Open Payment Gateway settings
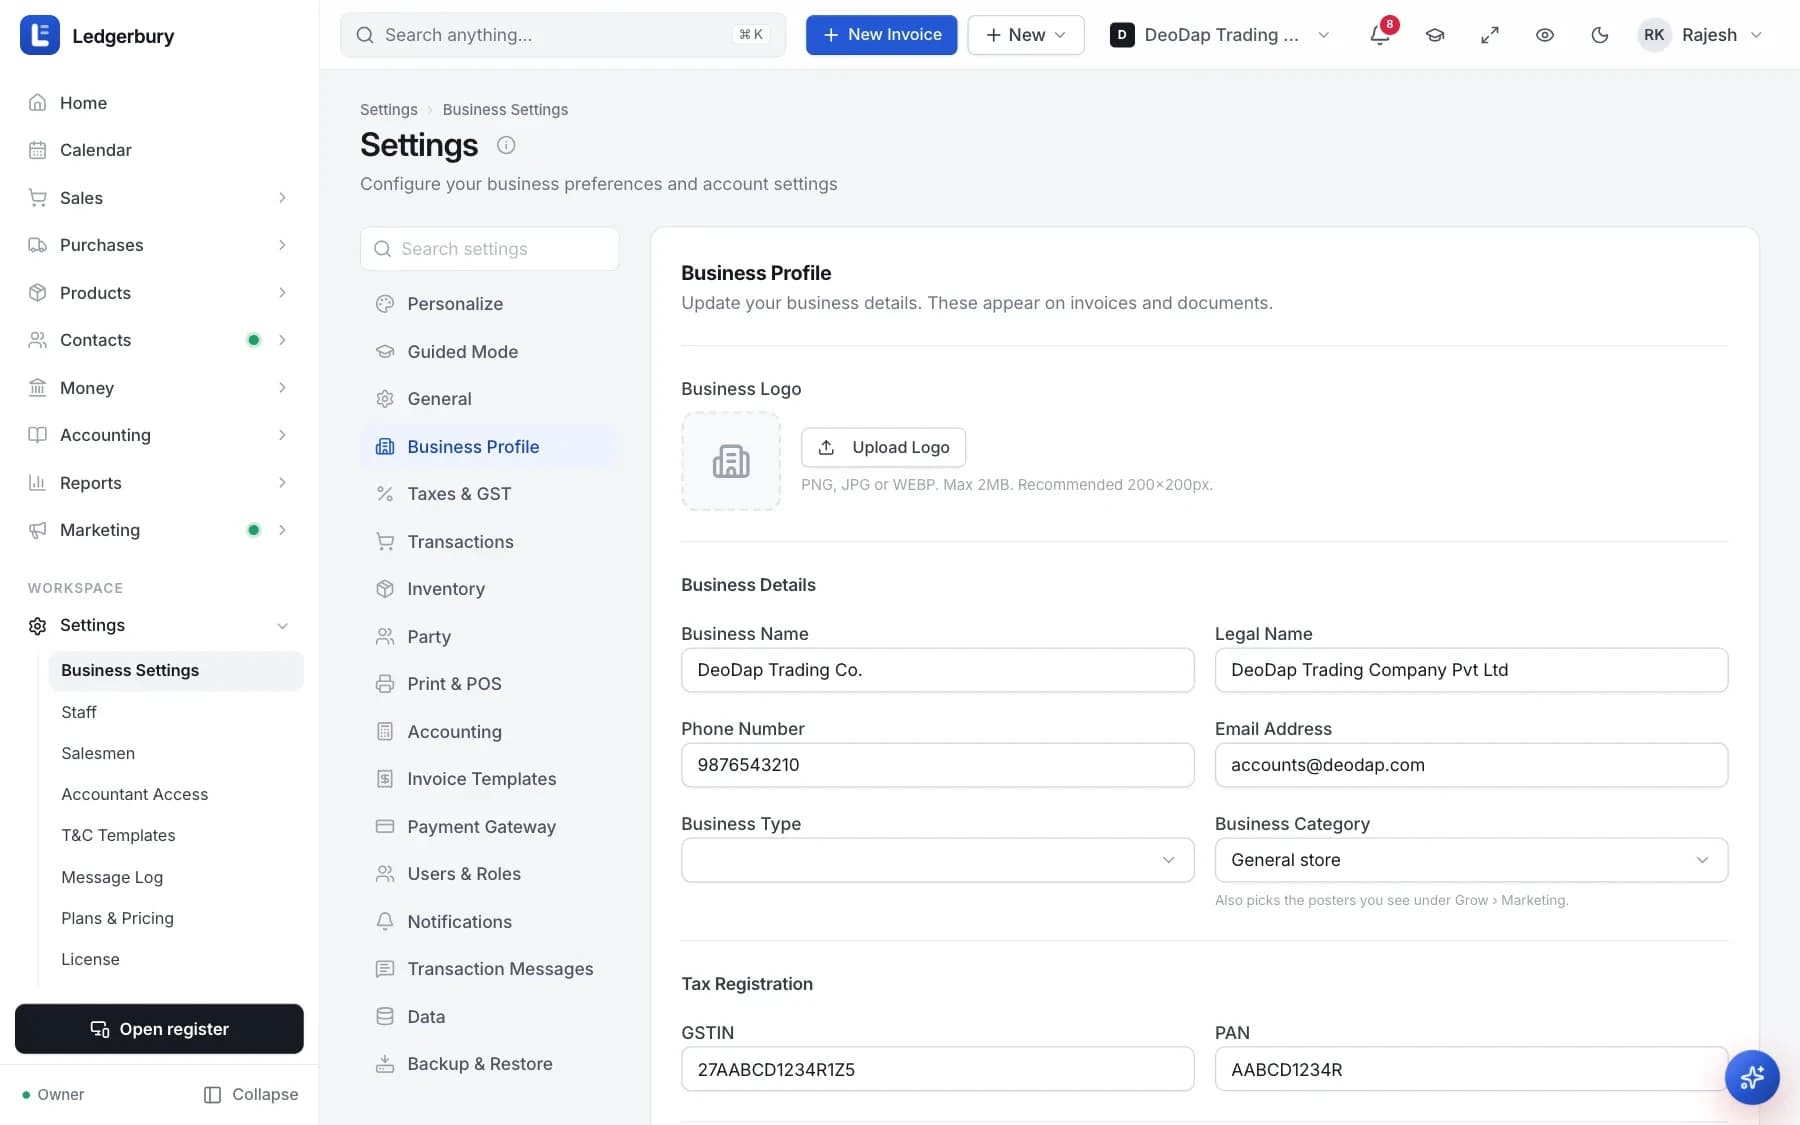This screenshot has width=1800, height=1125. [490, 827]
